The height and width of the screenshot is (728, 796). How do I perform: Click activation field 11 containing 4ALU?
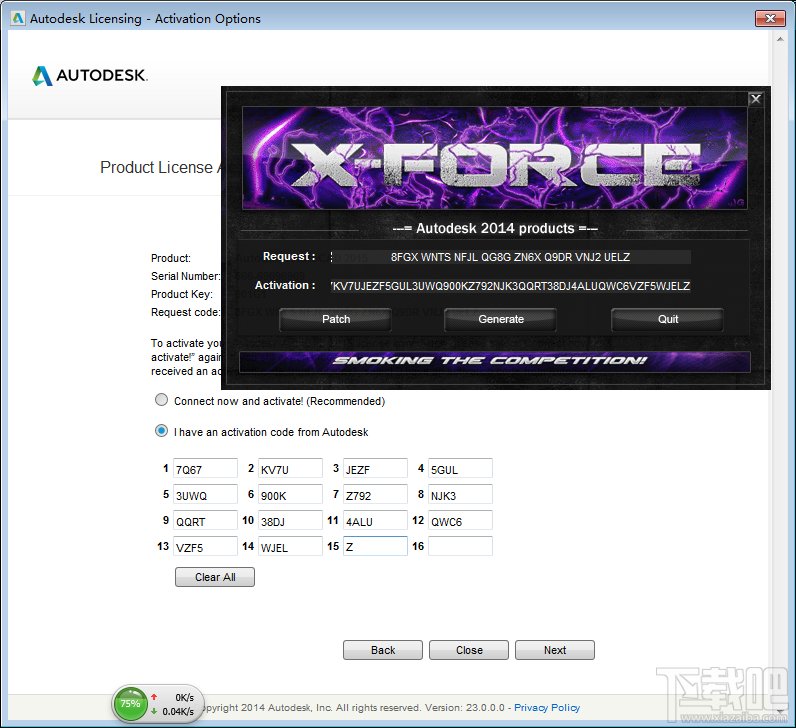point(375,520)
